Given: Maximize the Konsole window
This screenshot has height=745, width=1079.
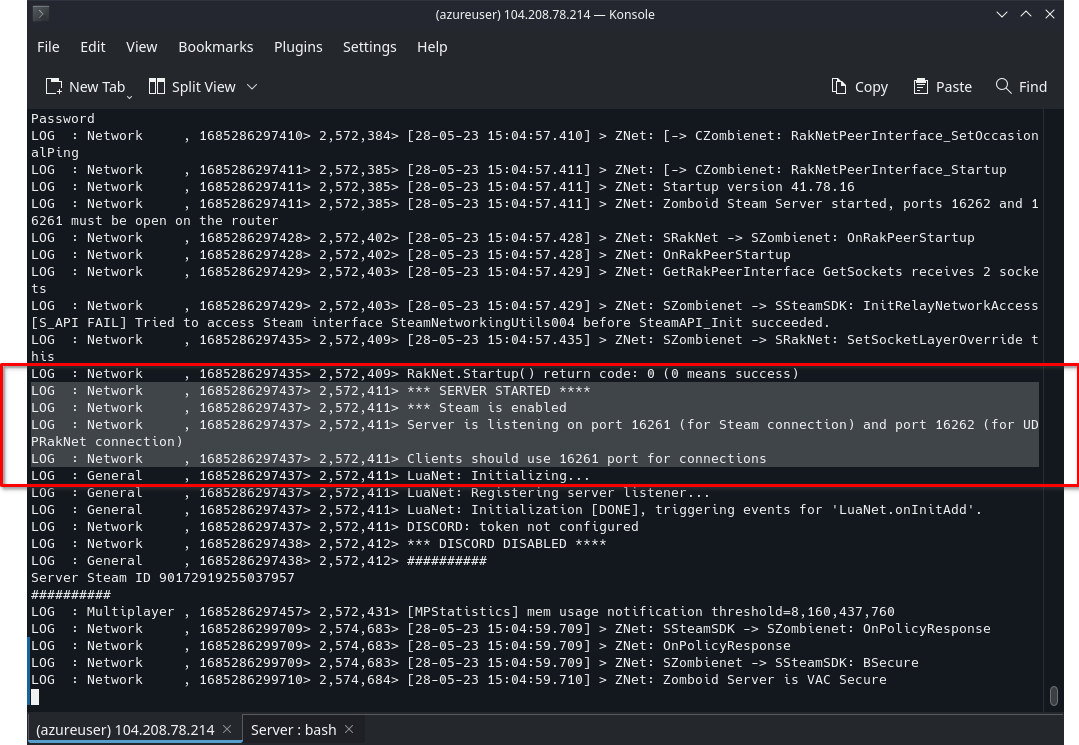Looking at the screenshot, I should [1026, 14].
